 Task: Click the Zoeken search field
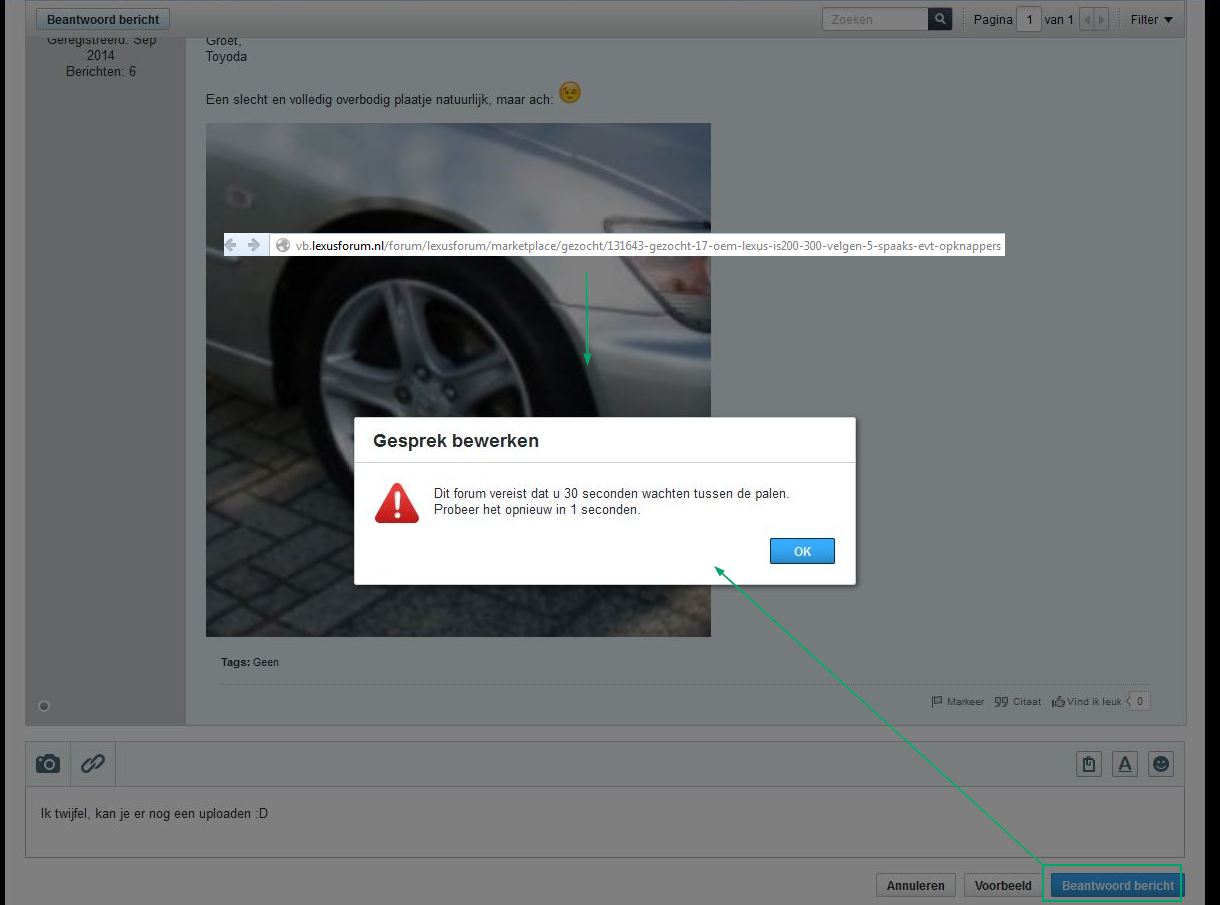875,19
